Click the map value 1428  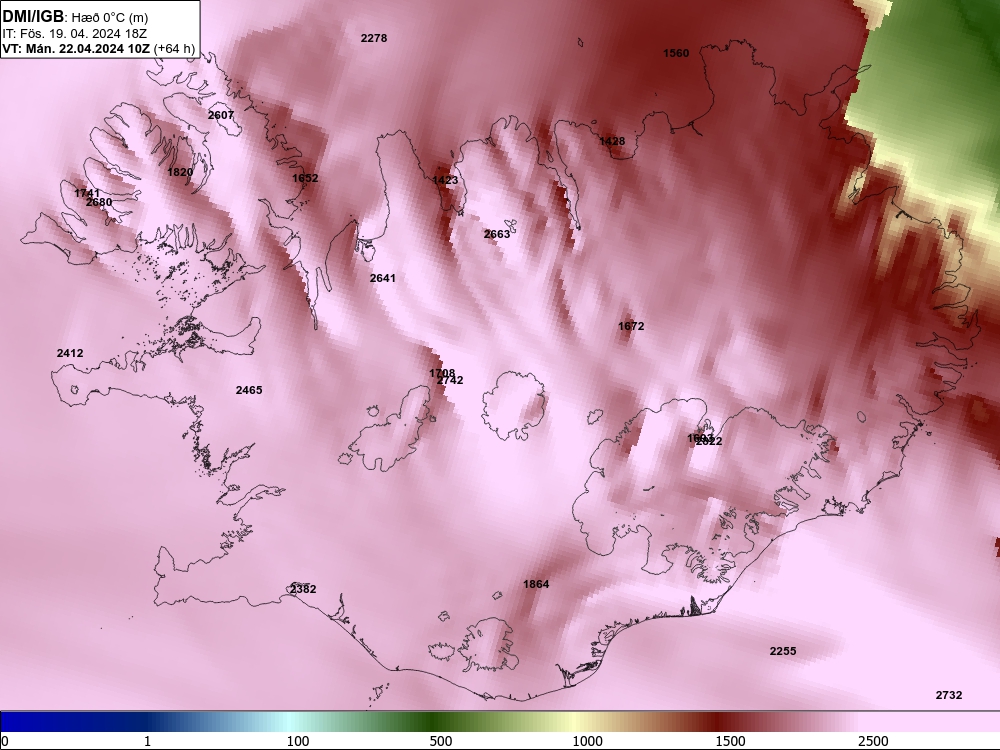[x=612, y=141]
